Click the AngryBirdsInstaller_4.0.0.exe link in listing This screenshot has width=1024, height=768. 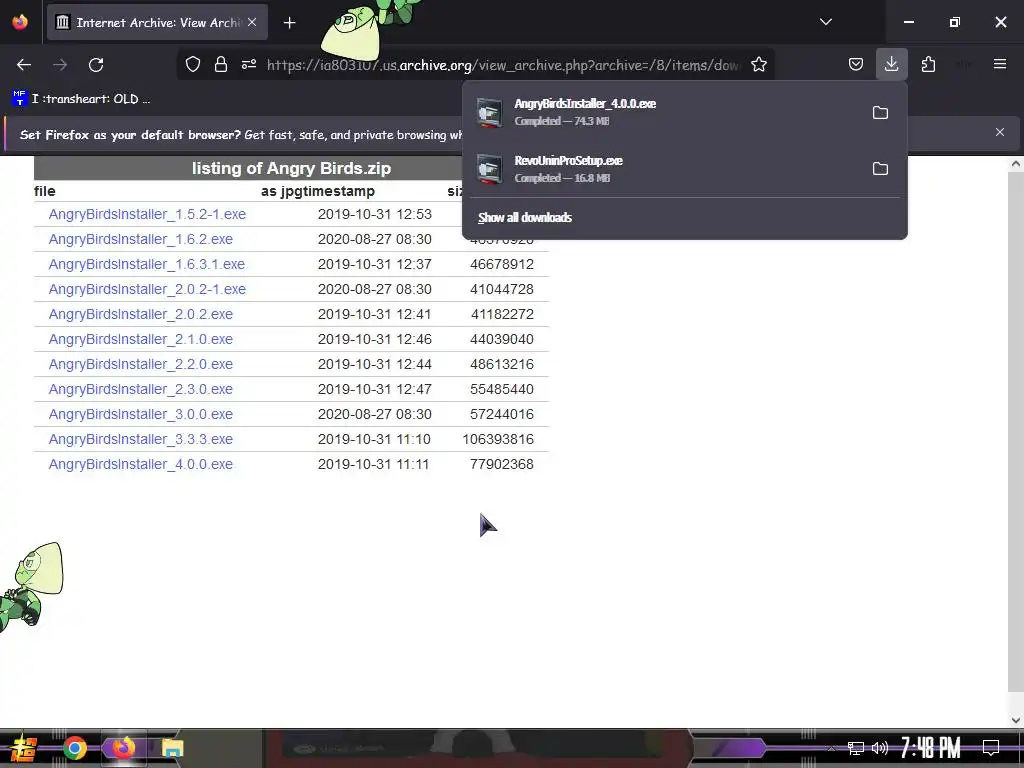coord(140,464)
